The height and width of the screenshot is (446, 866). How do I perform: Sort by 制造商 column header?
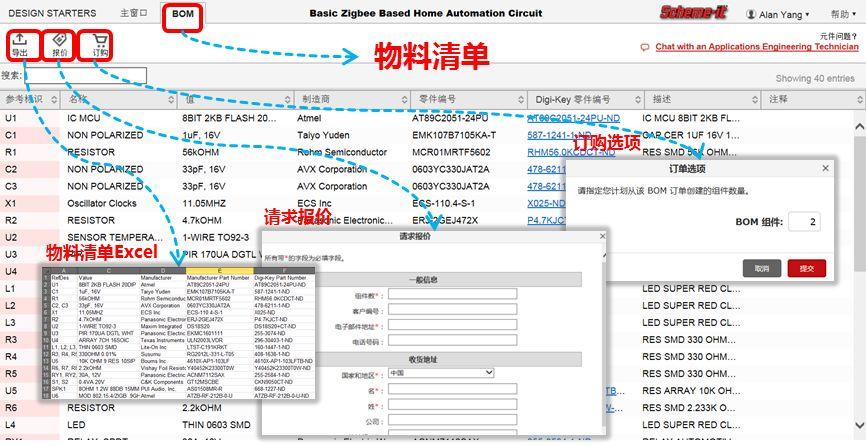352,99
